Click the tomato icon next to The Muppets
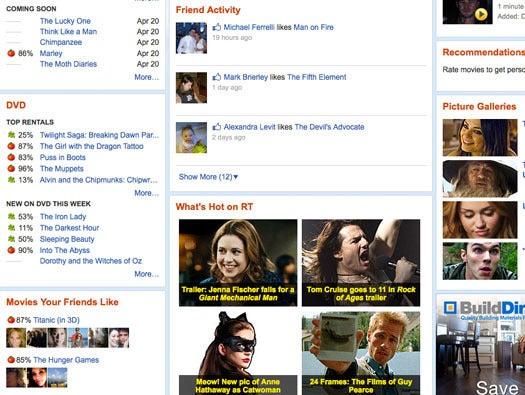This screenshot has width=525, height=395. pos(11,168)
